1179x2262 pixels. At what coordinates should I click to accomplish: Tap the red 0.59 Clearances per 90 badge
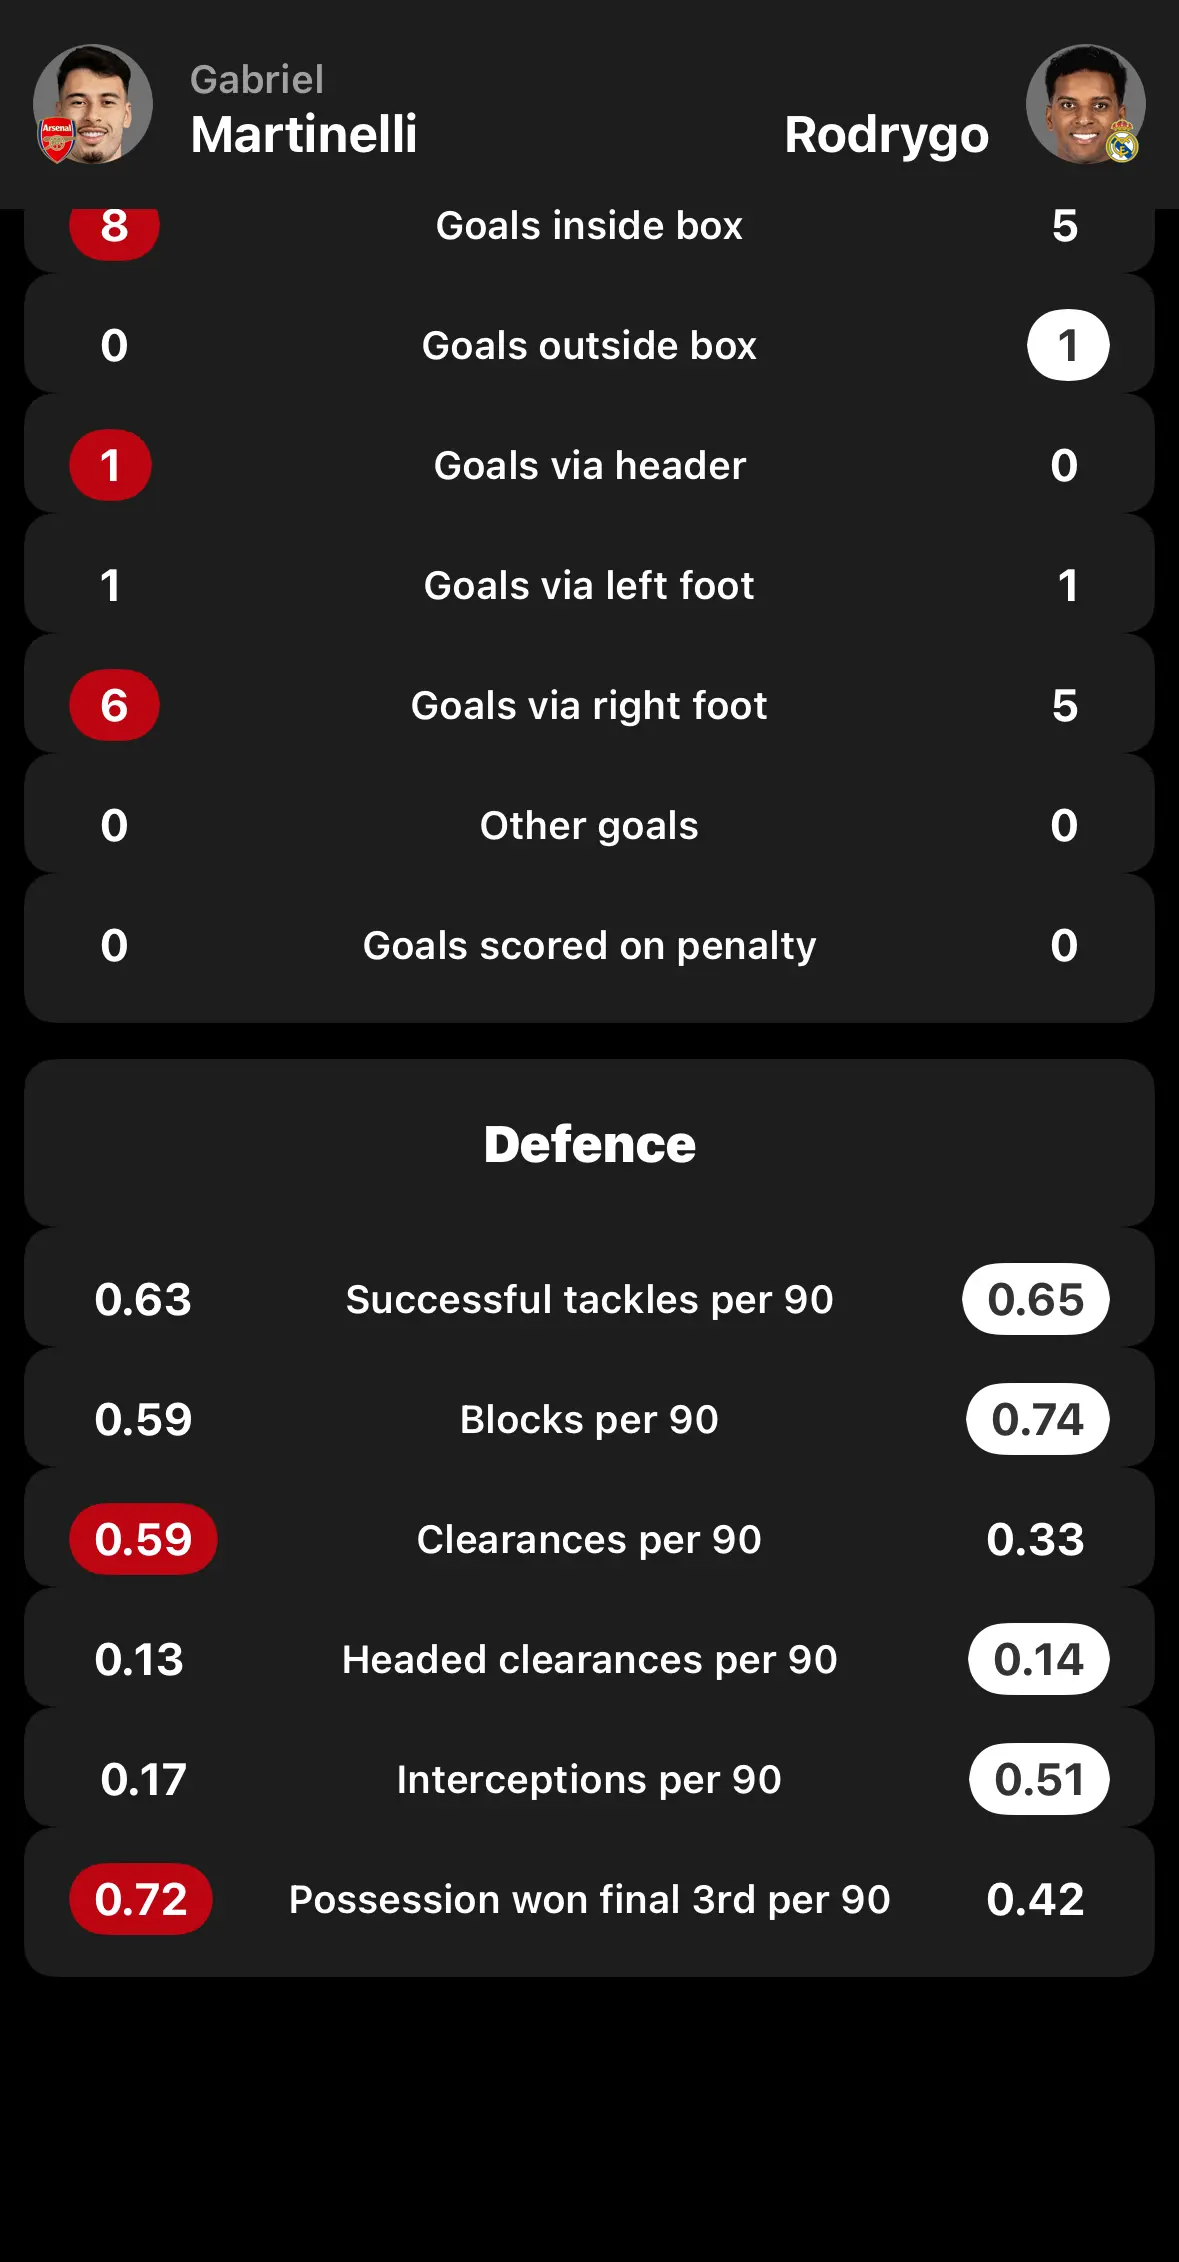(x=143, y=1540)
